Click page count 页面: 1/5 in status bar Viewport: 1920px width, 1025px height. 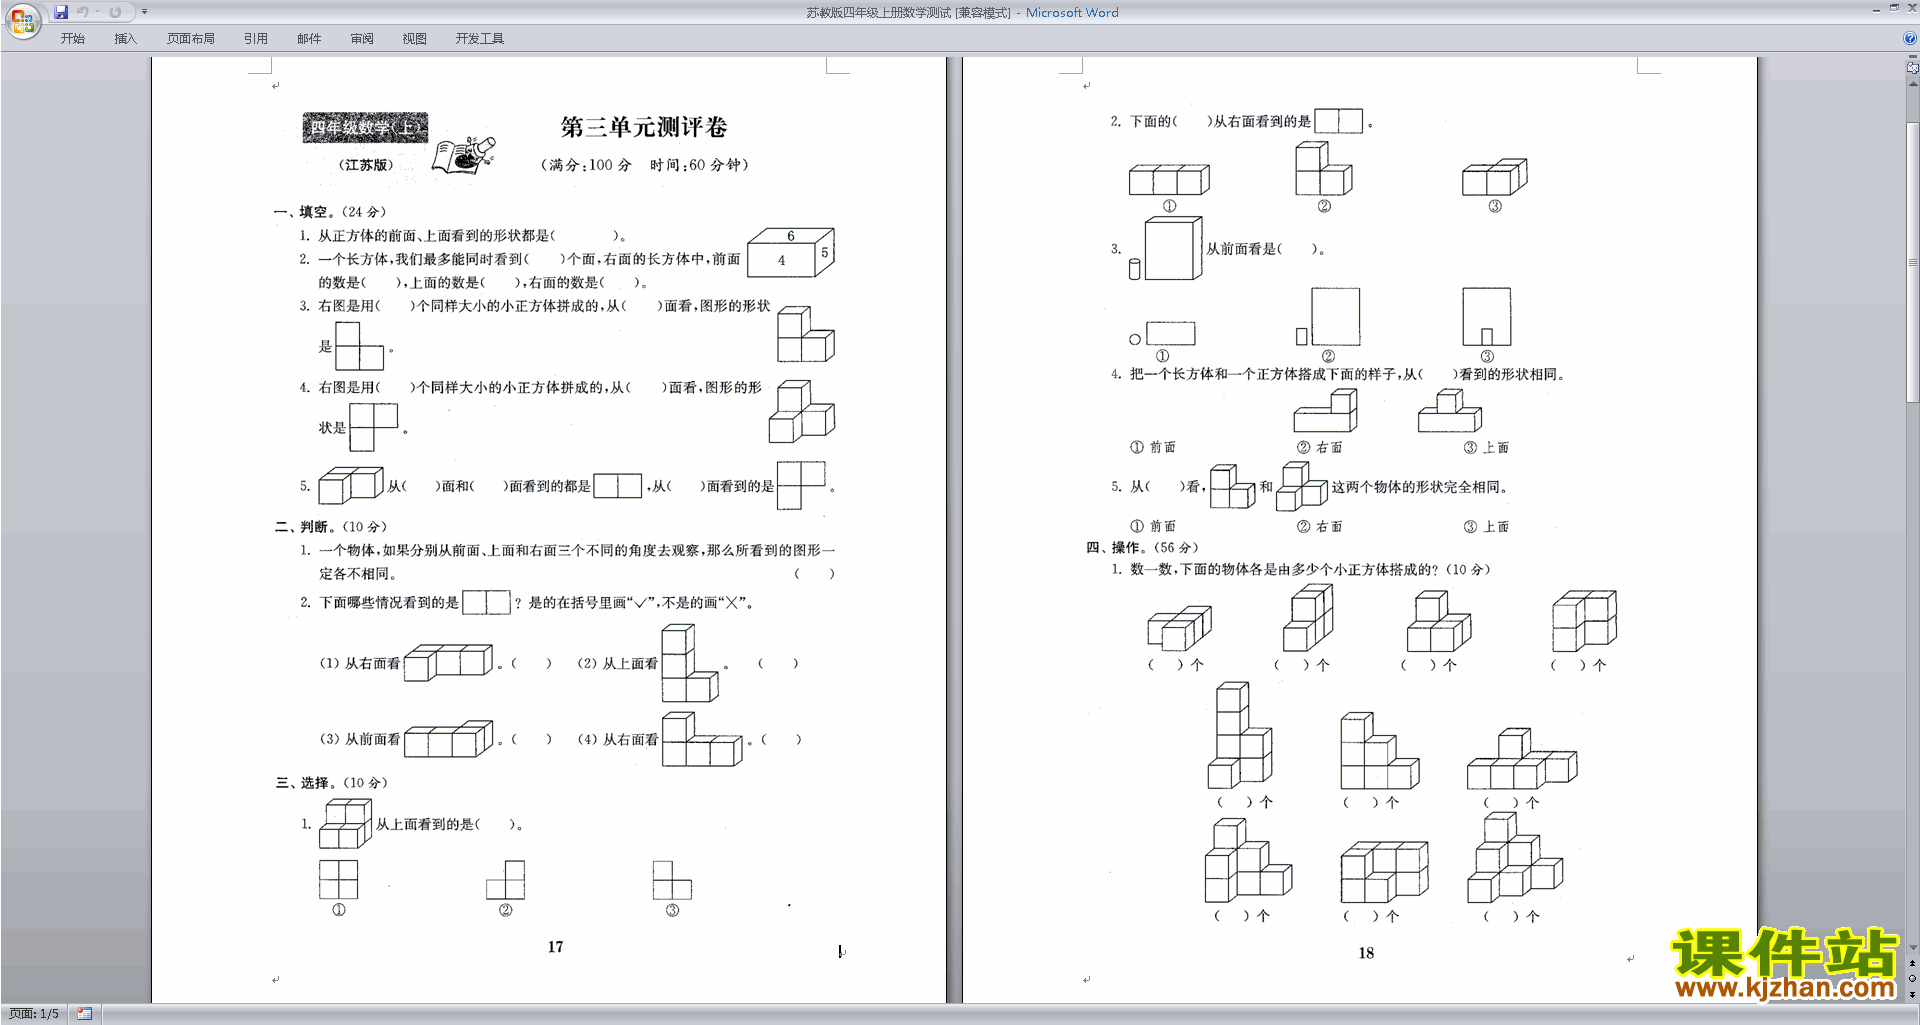coord(34,1014)
